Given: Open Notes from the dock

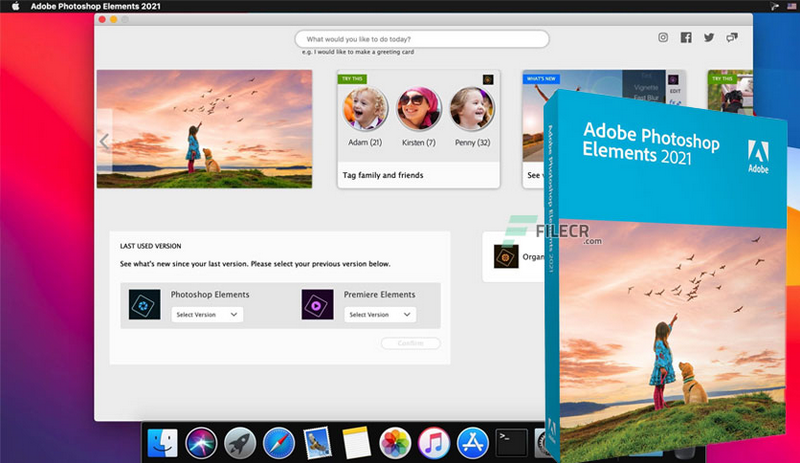Looking at the screenshot, I should (x=356, y=443).
